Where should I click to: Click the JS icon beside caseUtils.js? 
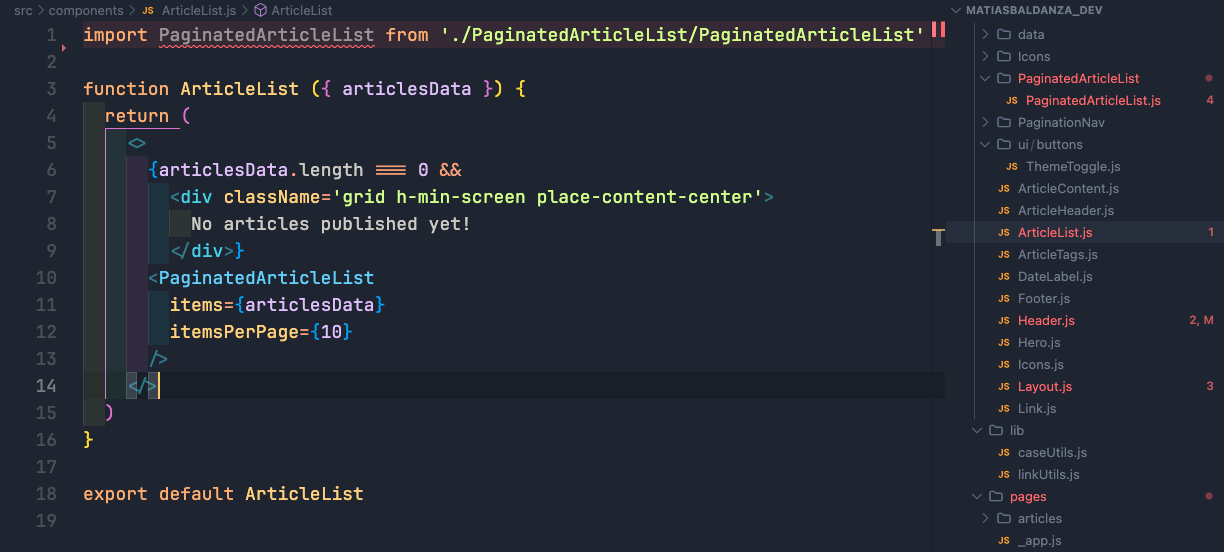1004,453
